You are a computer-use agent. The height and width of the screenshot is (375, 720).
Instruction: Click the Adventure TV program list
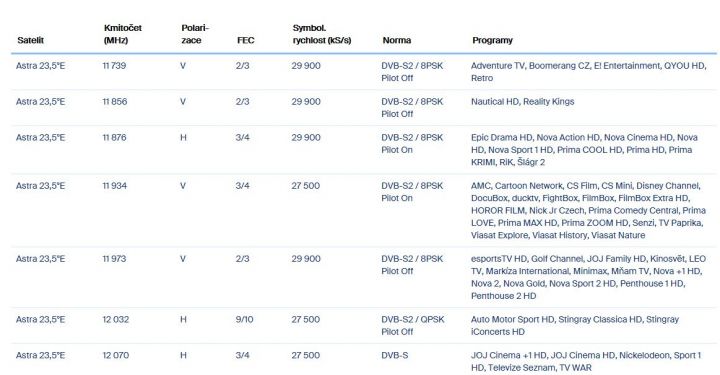point(588,72)
